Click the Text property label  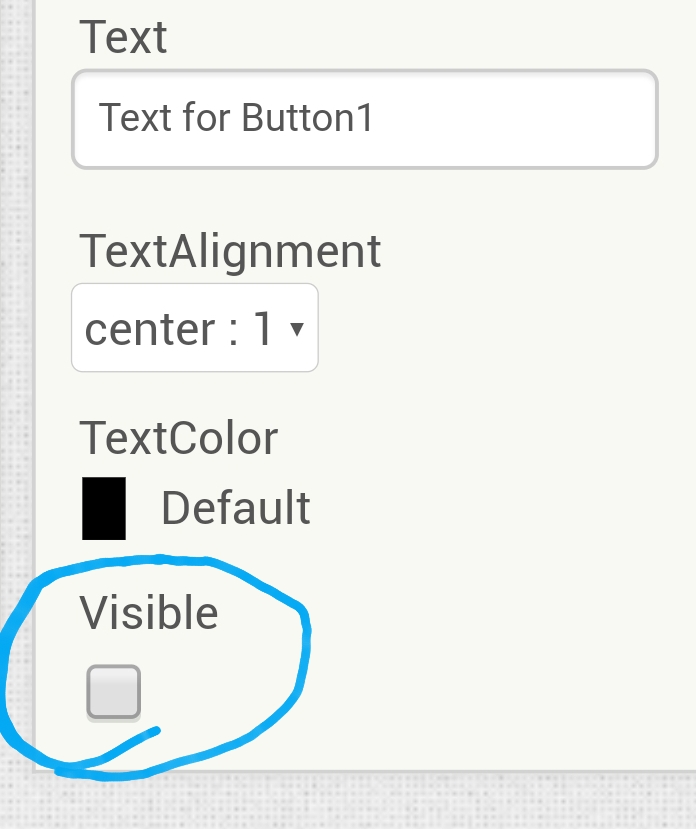pyautogui.click(x=123, y=37)
